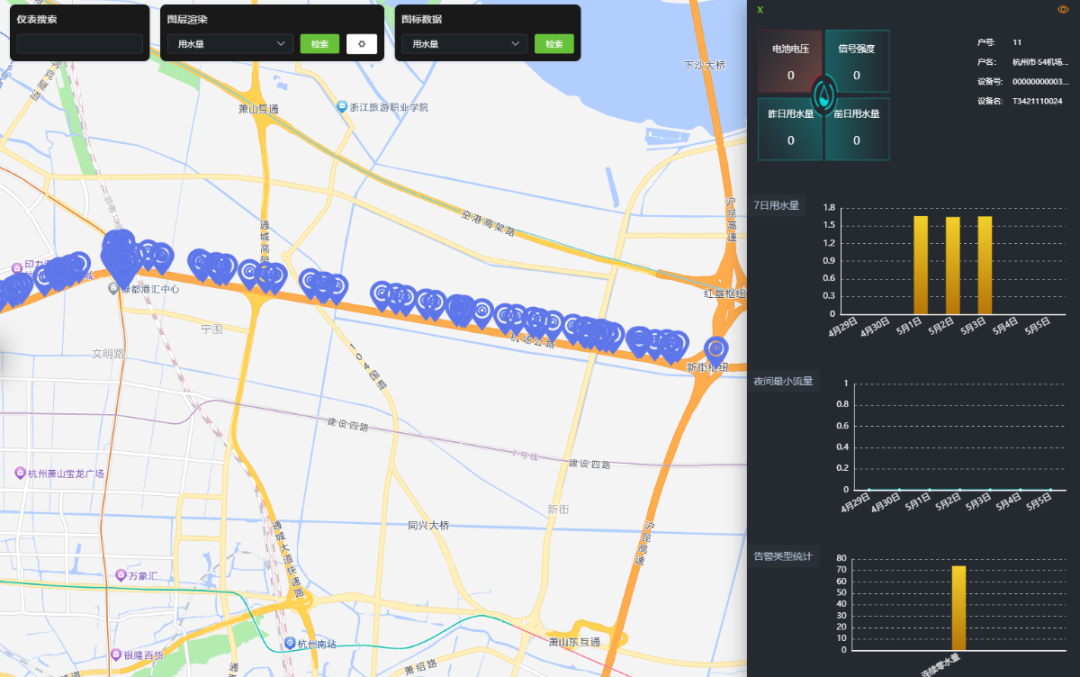Expand the 图标数据 用水量 dropdown
Screen dimensions: 1080x677
coord(464,44)
